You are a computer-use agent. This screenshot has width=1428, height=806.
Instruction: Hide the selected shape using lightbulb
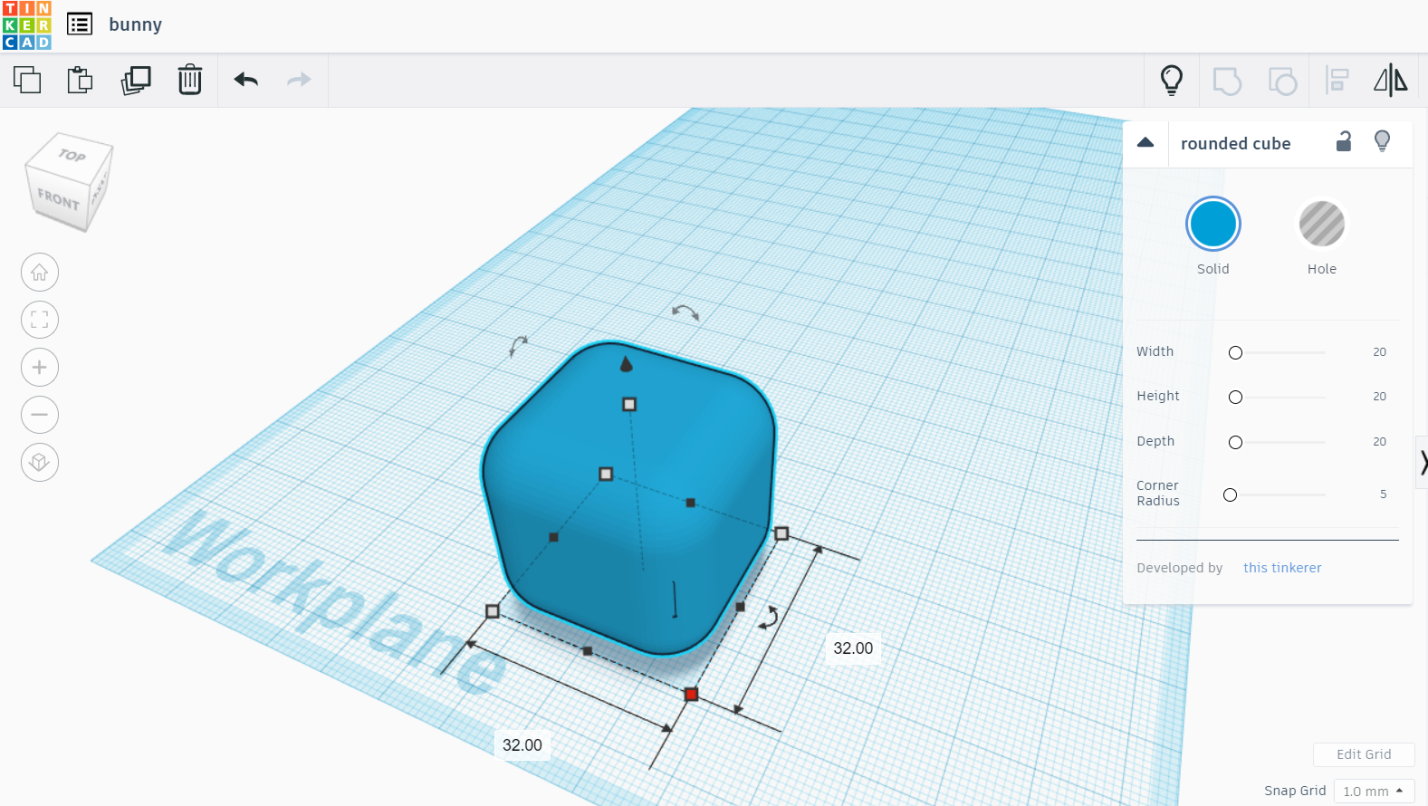point(1382,141)
